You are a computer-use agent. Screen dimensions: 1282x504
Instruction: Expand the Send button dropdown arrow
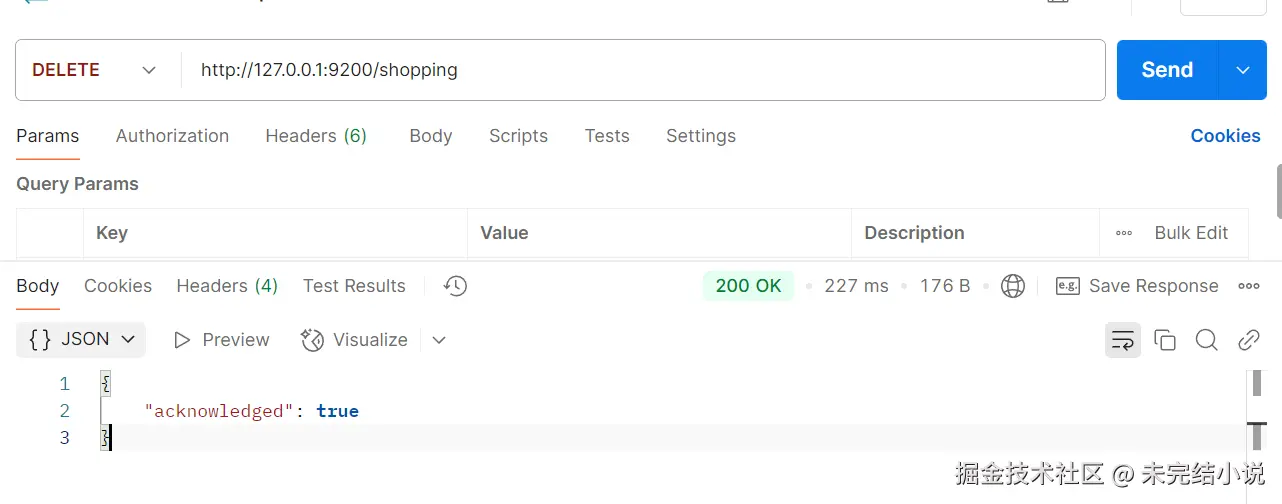click(x=1243, y=70)
